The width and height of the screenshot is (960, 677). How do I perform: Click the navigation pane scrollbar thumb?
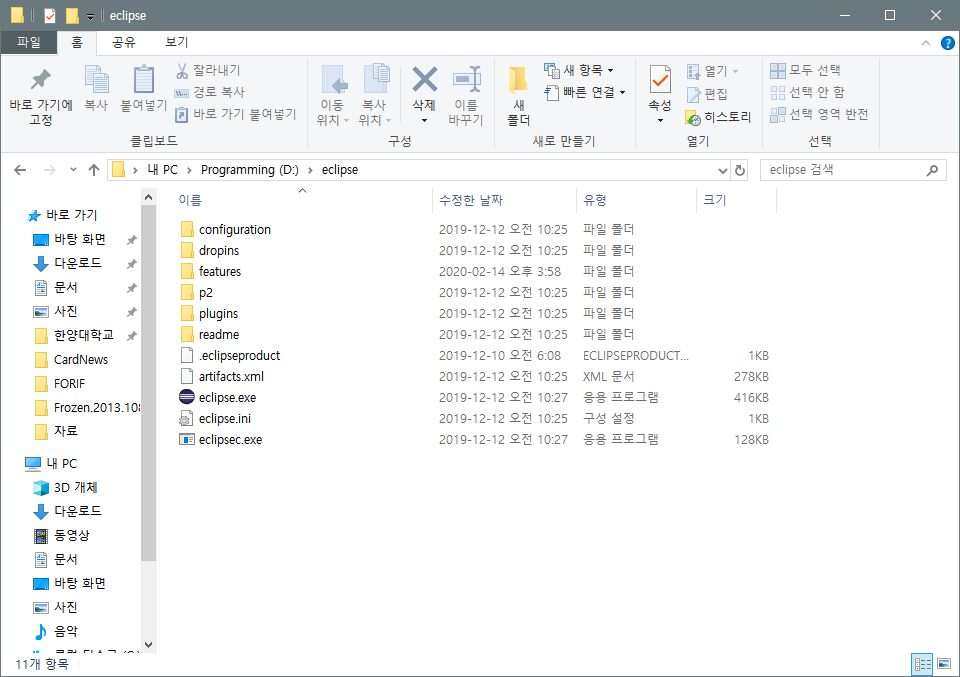point(148,383)
